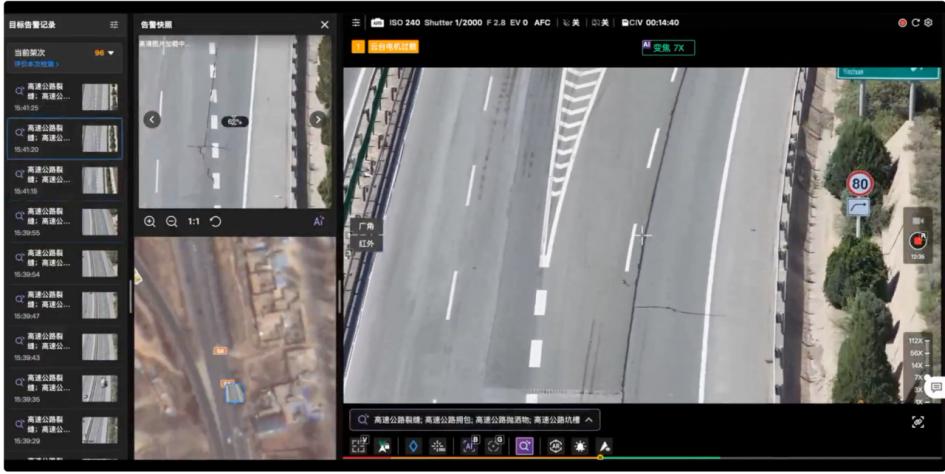Screen dimensions: 945x474
Task: Show the next alarm snapshot image
Action: click(318, 120)
